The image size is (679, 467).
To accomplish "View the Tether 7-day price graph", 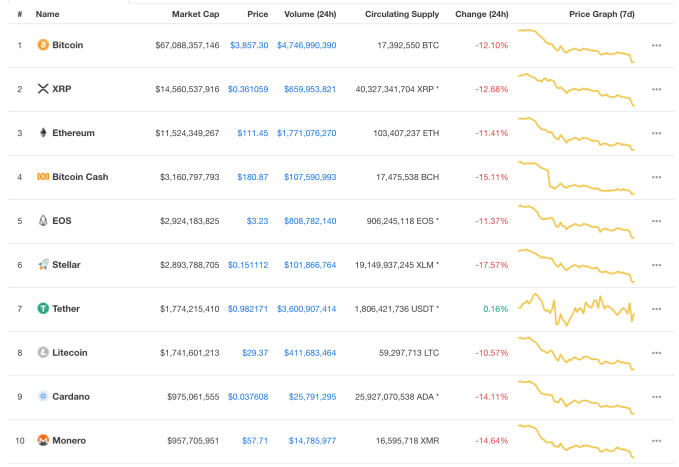I will (577, 308).
